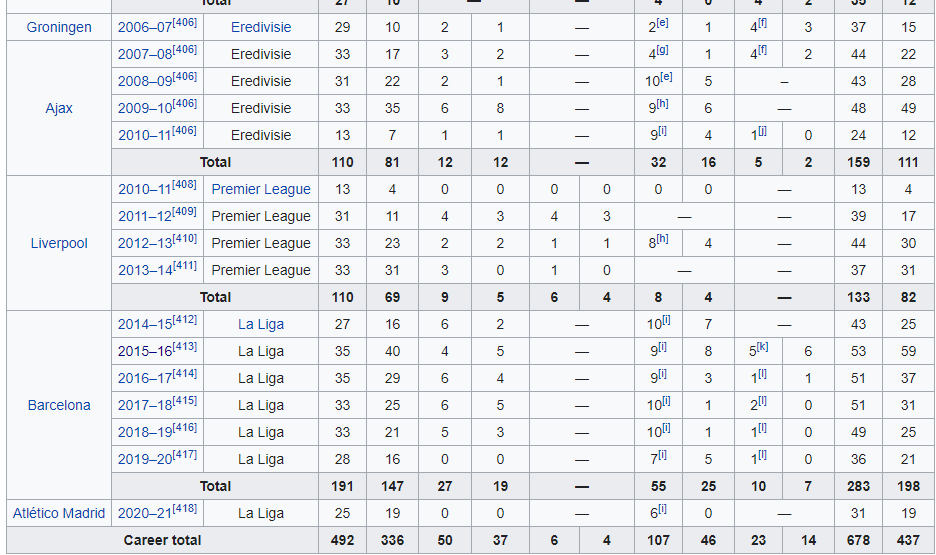
Task: Open citation [408] for 2010–11 Liverpool
Action: pos(184,185)
